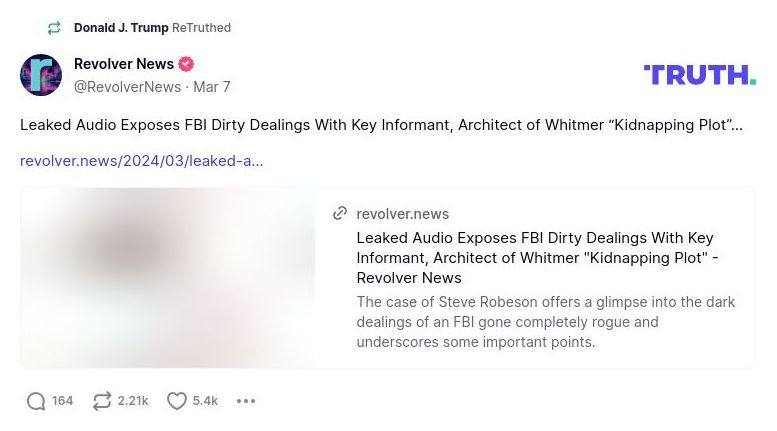Click the ReTruthed arrows icon at top
This screenshot has width=777, height=431.
click(x=54, y=28)
